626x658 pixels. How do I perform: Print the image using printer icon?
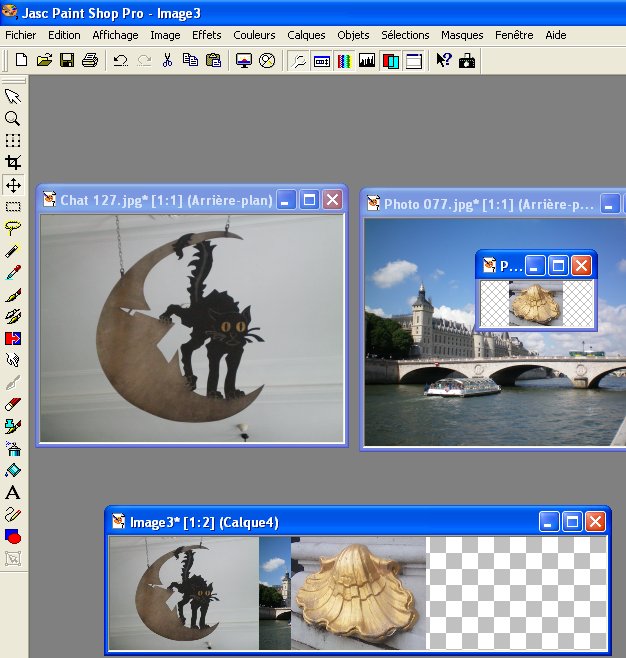[x=90, y=61]
